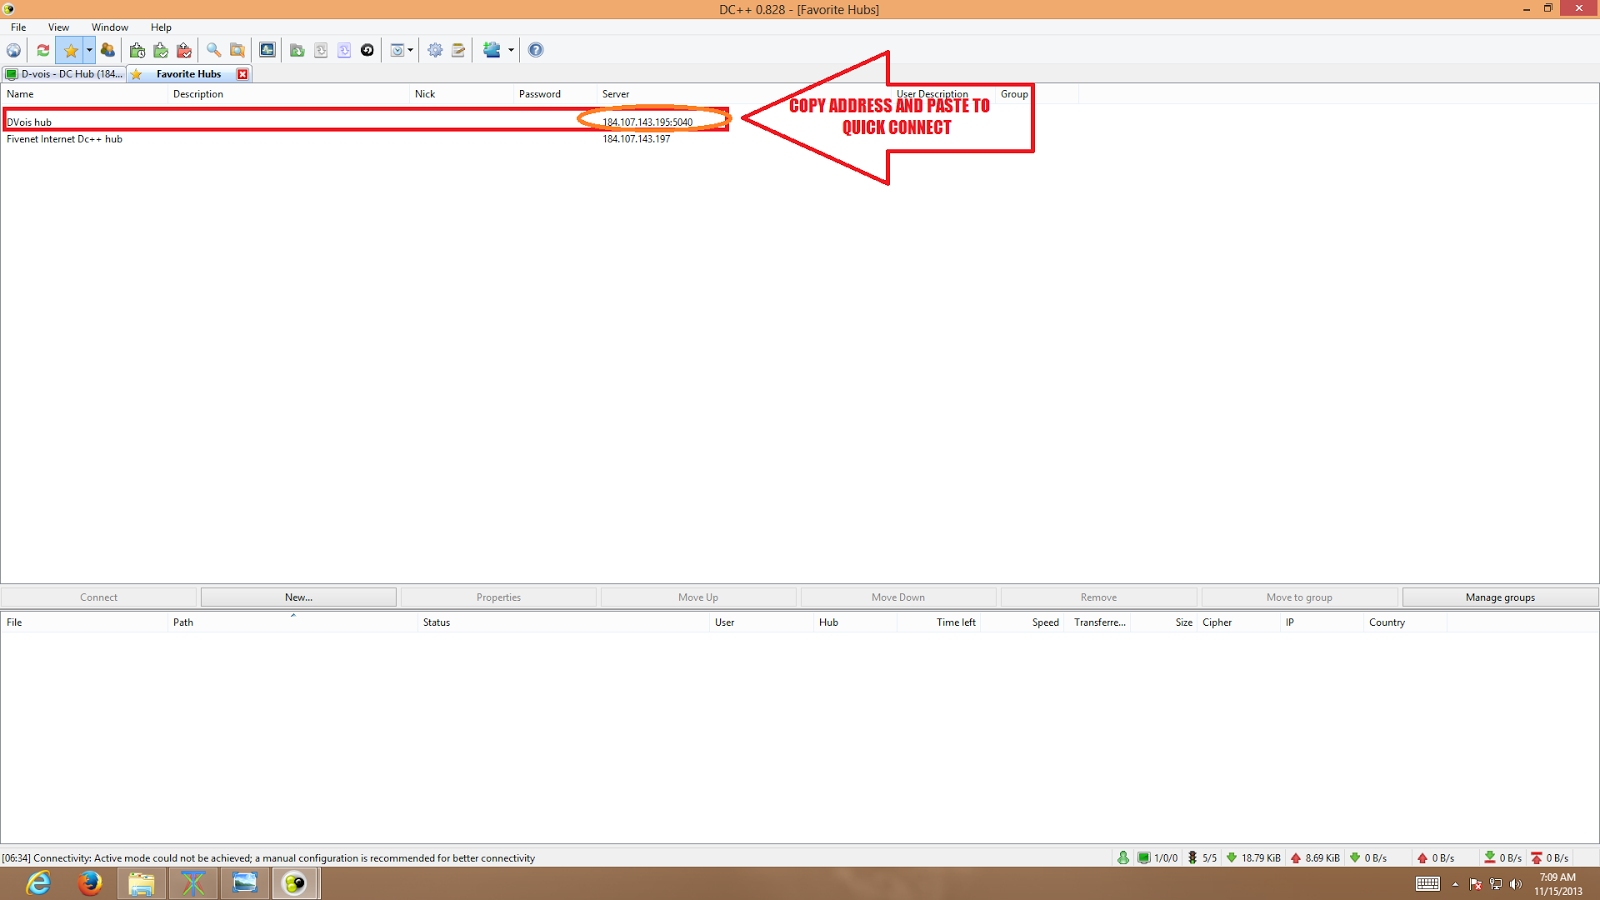Viewport: 1600px width, 900px height.
Task: Click the Move Up button
Action: (x=698, y=597)
